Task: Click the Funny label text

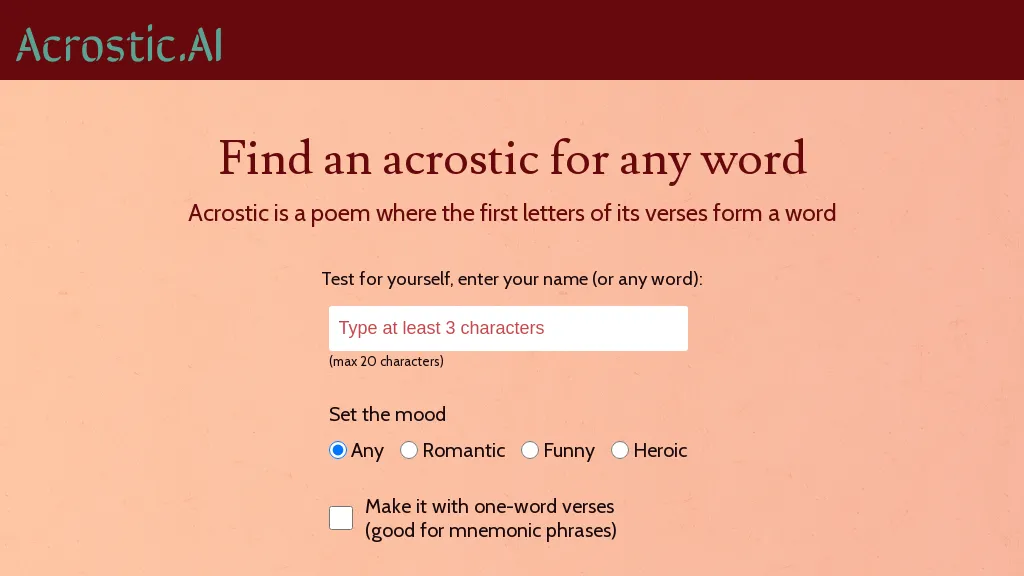Action: point(568,450)
